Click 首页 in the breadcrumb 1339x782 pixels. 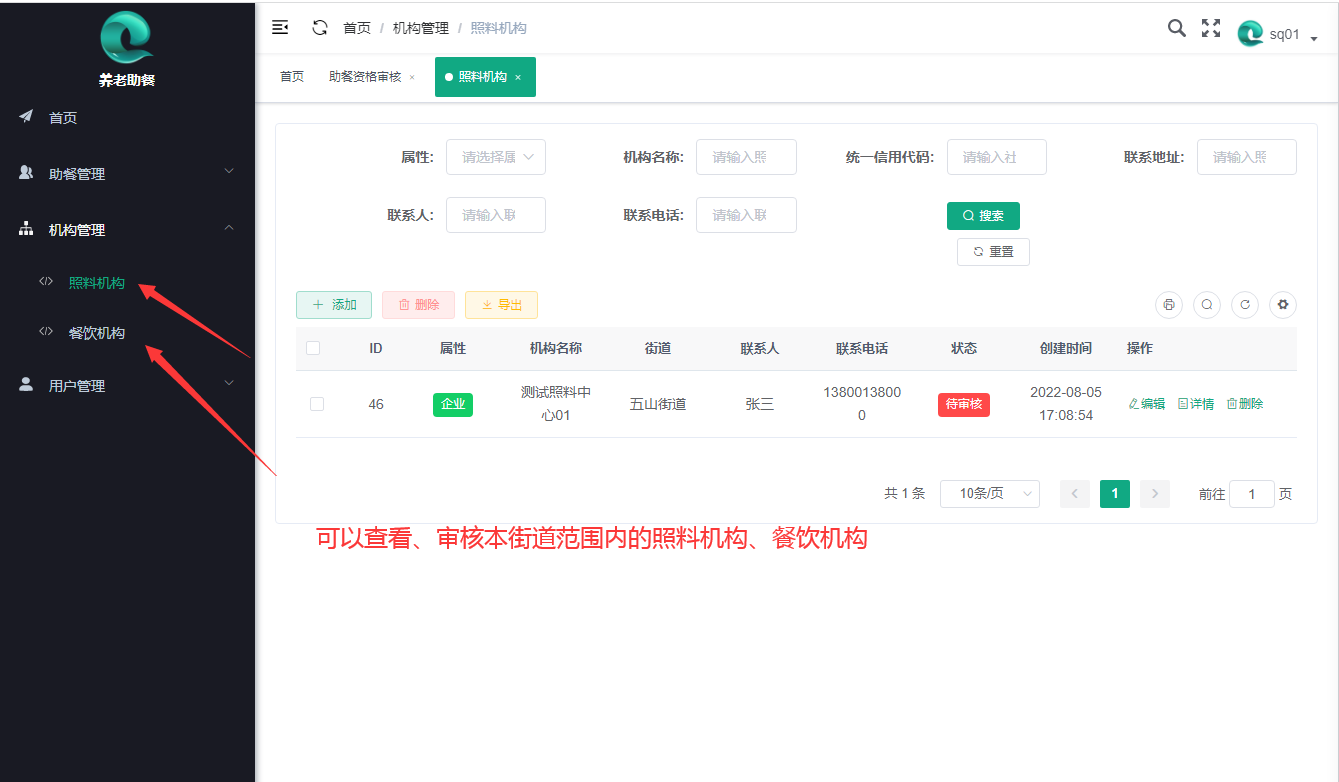357,28
